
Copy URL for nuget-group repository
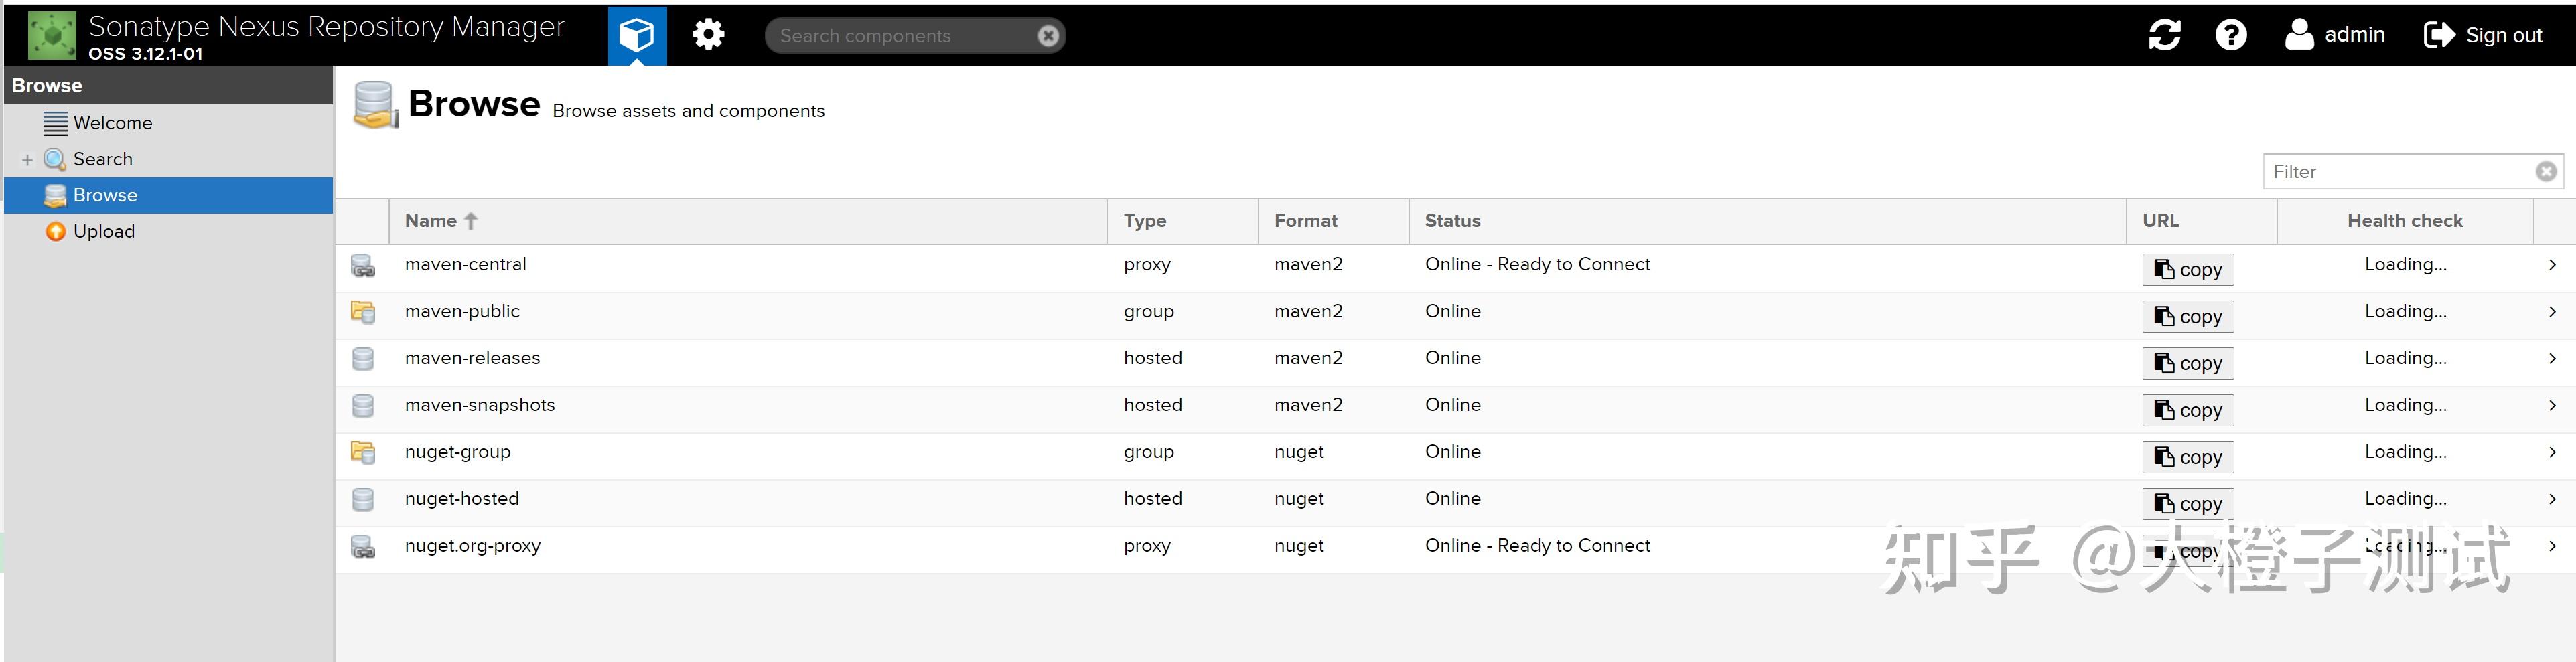pyautogui.click(x=2187, y=457)
